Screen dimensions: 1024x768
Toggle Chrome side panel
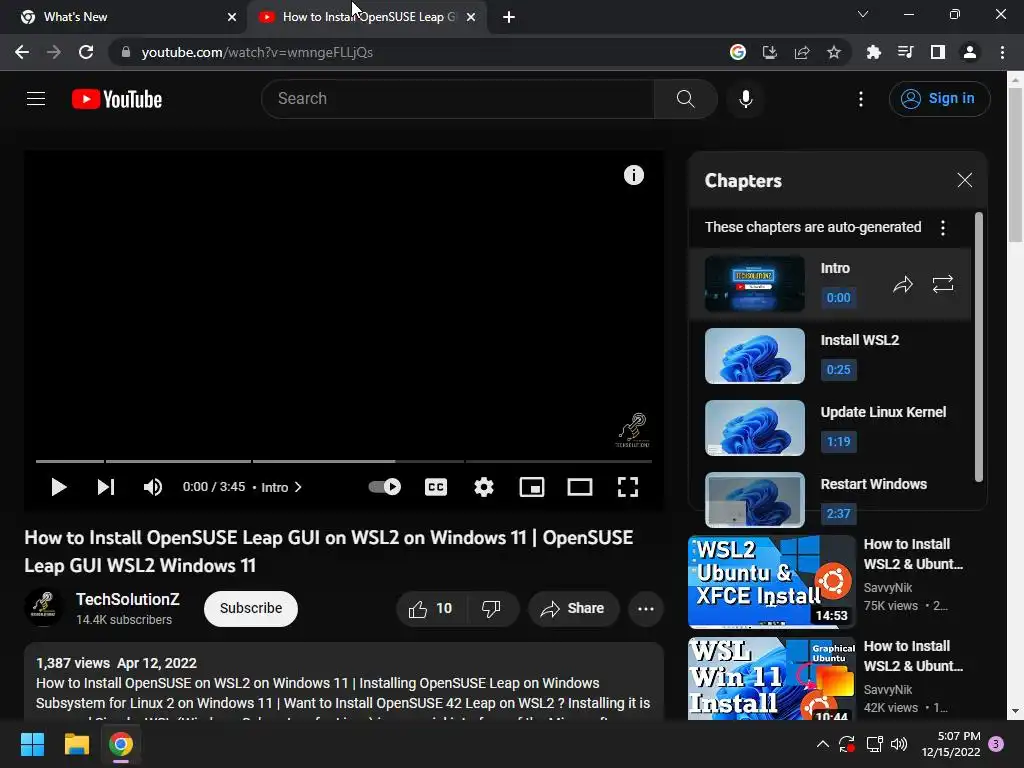937,52
